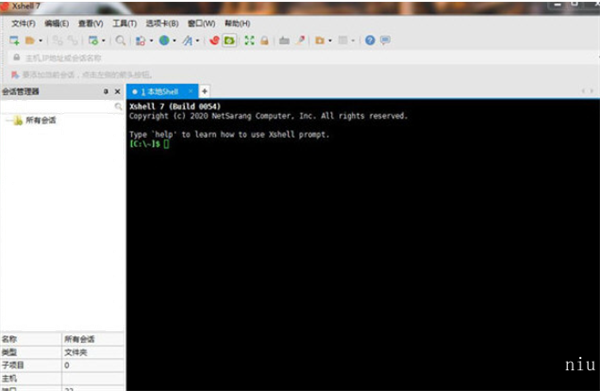The image size is (600, 391).
Task: Select the 所有会话 folder in tree
Action: pos(41,121)
